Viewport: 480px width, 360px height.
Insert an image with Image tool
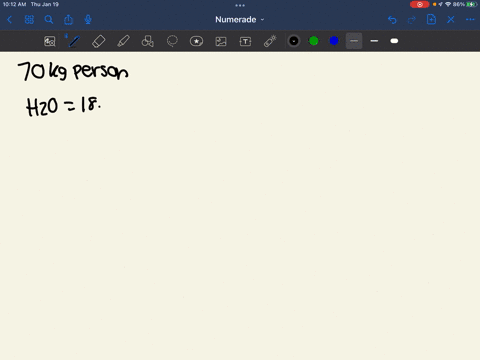point(221,41)
